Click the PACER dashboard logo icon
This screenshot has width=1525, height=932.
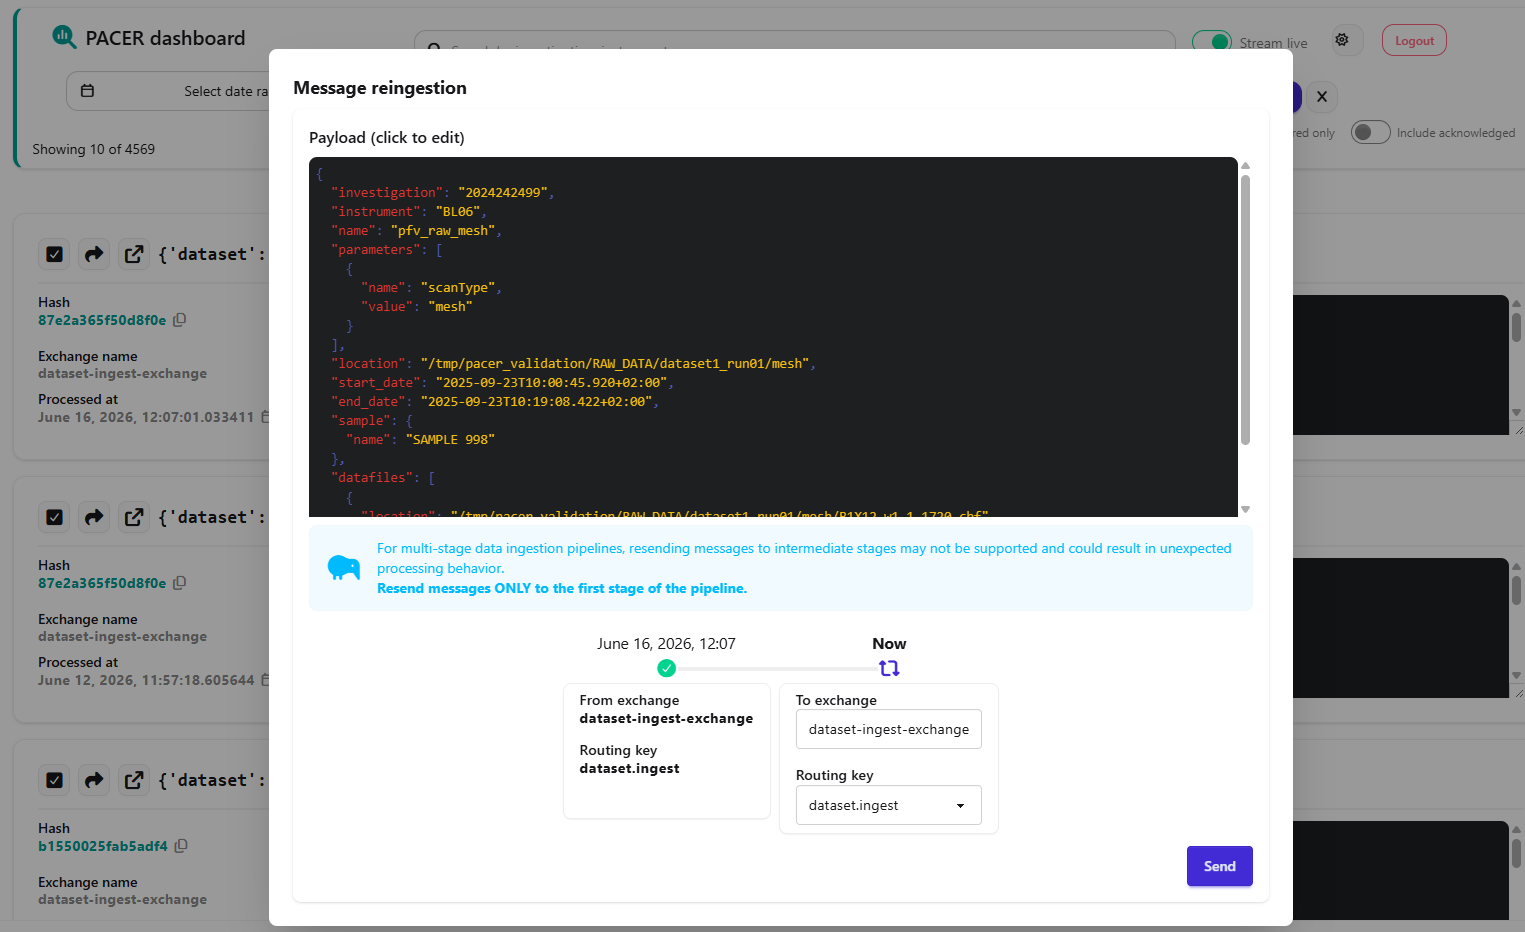(64, 37)
